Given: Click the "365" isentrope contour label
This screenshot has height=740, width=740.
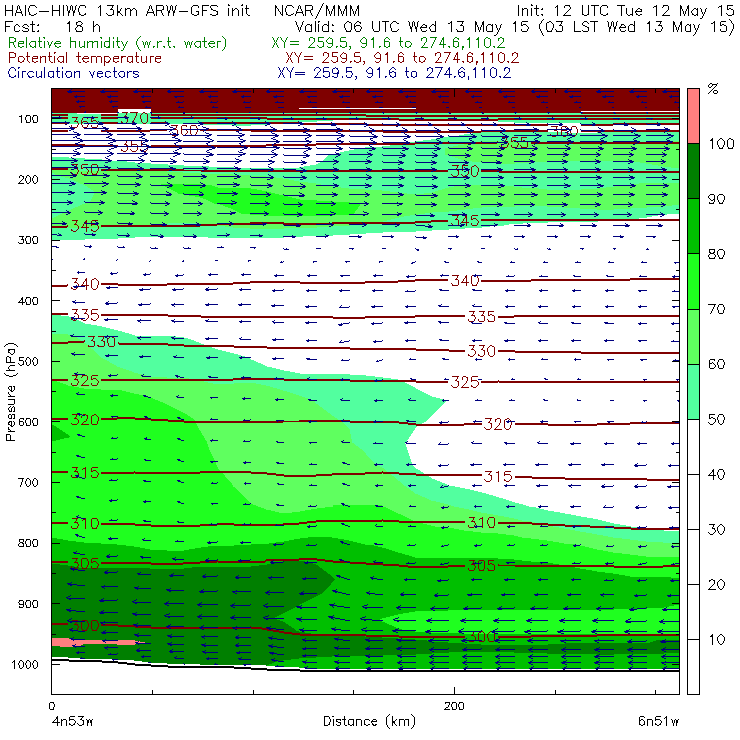Looking at the screenshot, I should coord(85,123).
